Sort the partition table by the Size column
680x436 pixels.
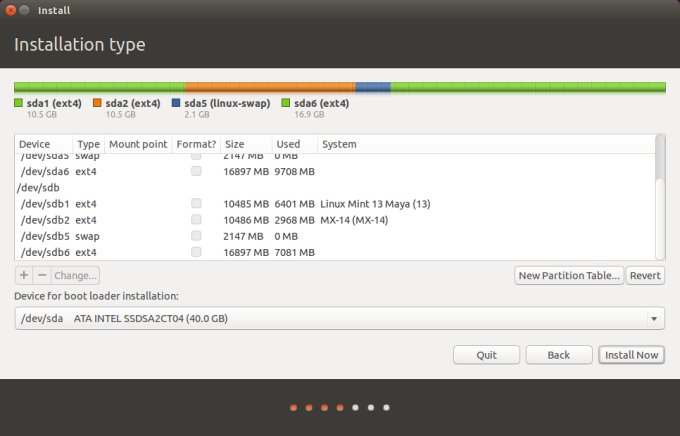pos(245,145)
